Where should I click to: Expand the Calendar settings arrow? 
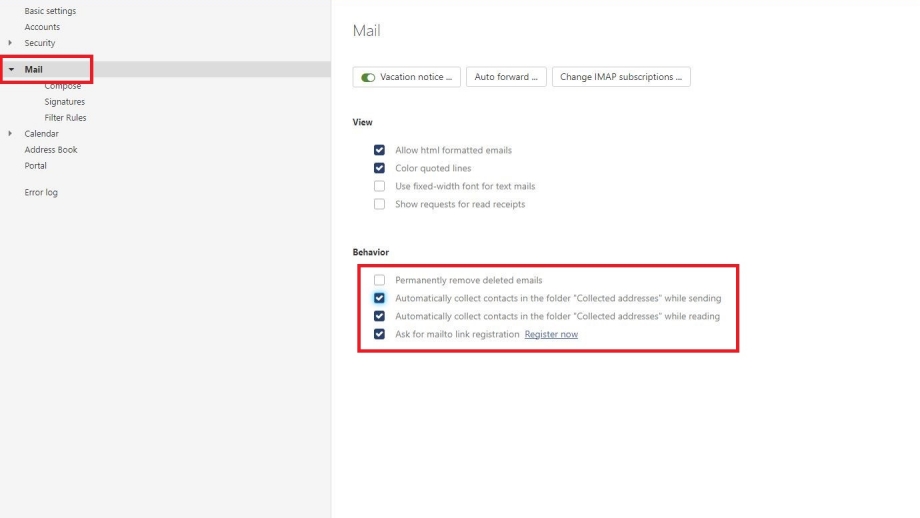click(10, 134)
